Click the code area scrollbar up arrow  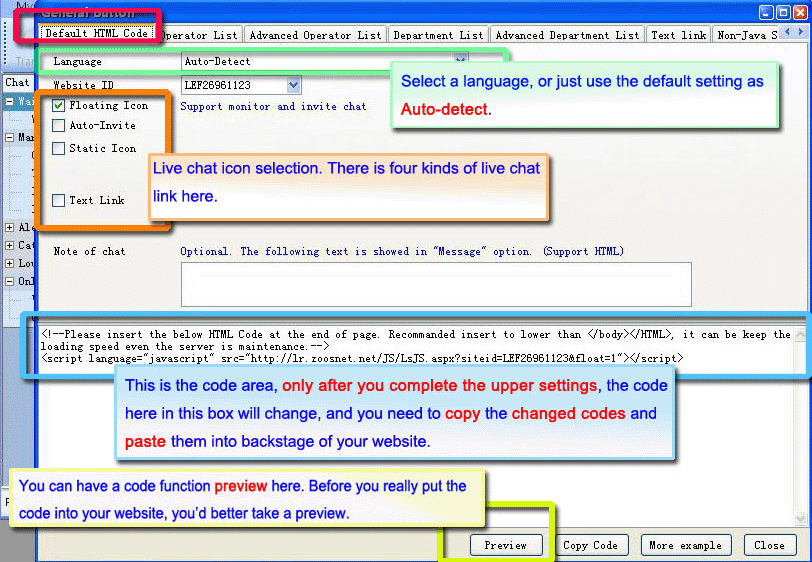(801, 335)
